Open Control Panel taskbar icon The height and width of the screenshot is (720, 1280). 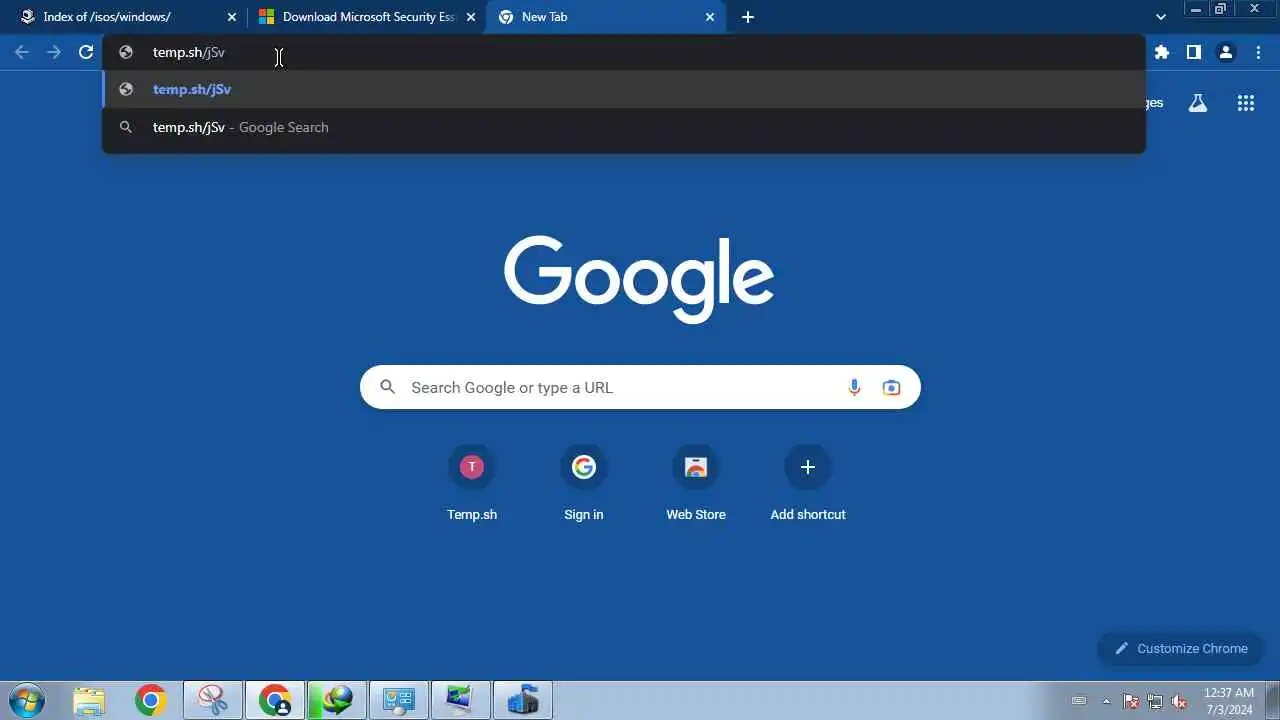click(399, 701)
